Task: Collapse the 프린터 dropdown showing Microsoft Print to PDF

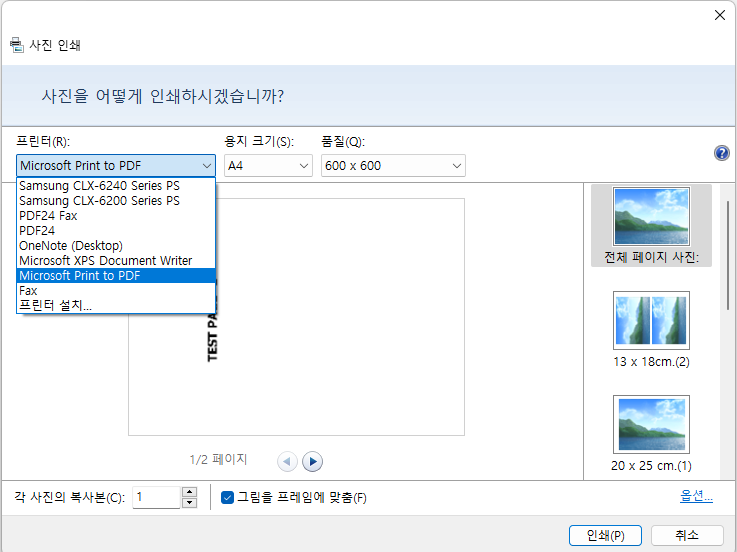Action: [x=116, y=166]
